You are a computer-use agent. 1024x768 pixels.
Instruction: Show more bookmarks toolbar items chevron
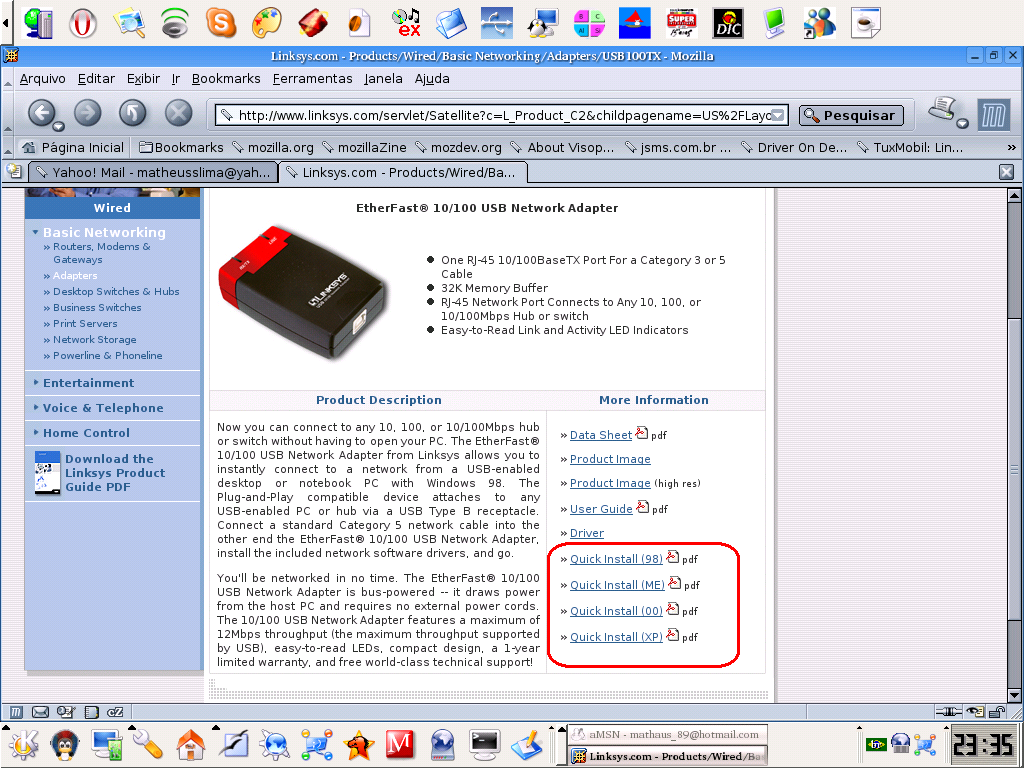pyautogui.click(x=1012, y=148)
